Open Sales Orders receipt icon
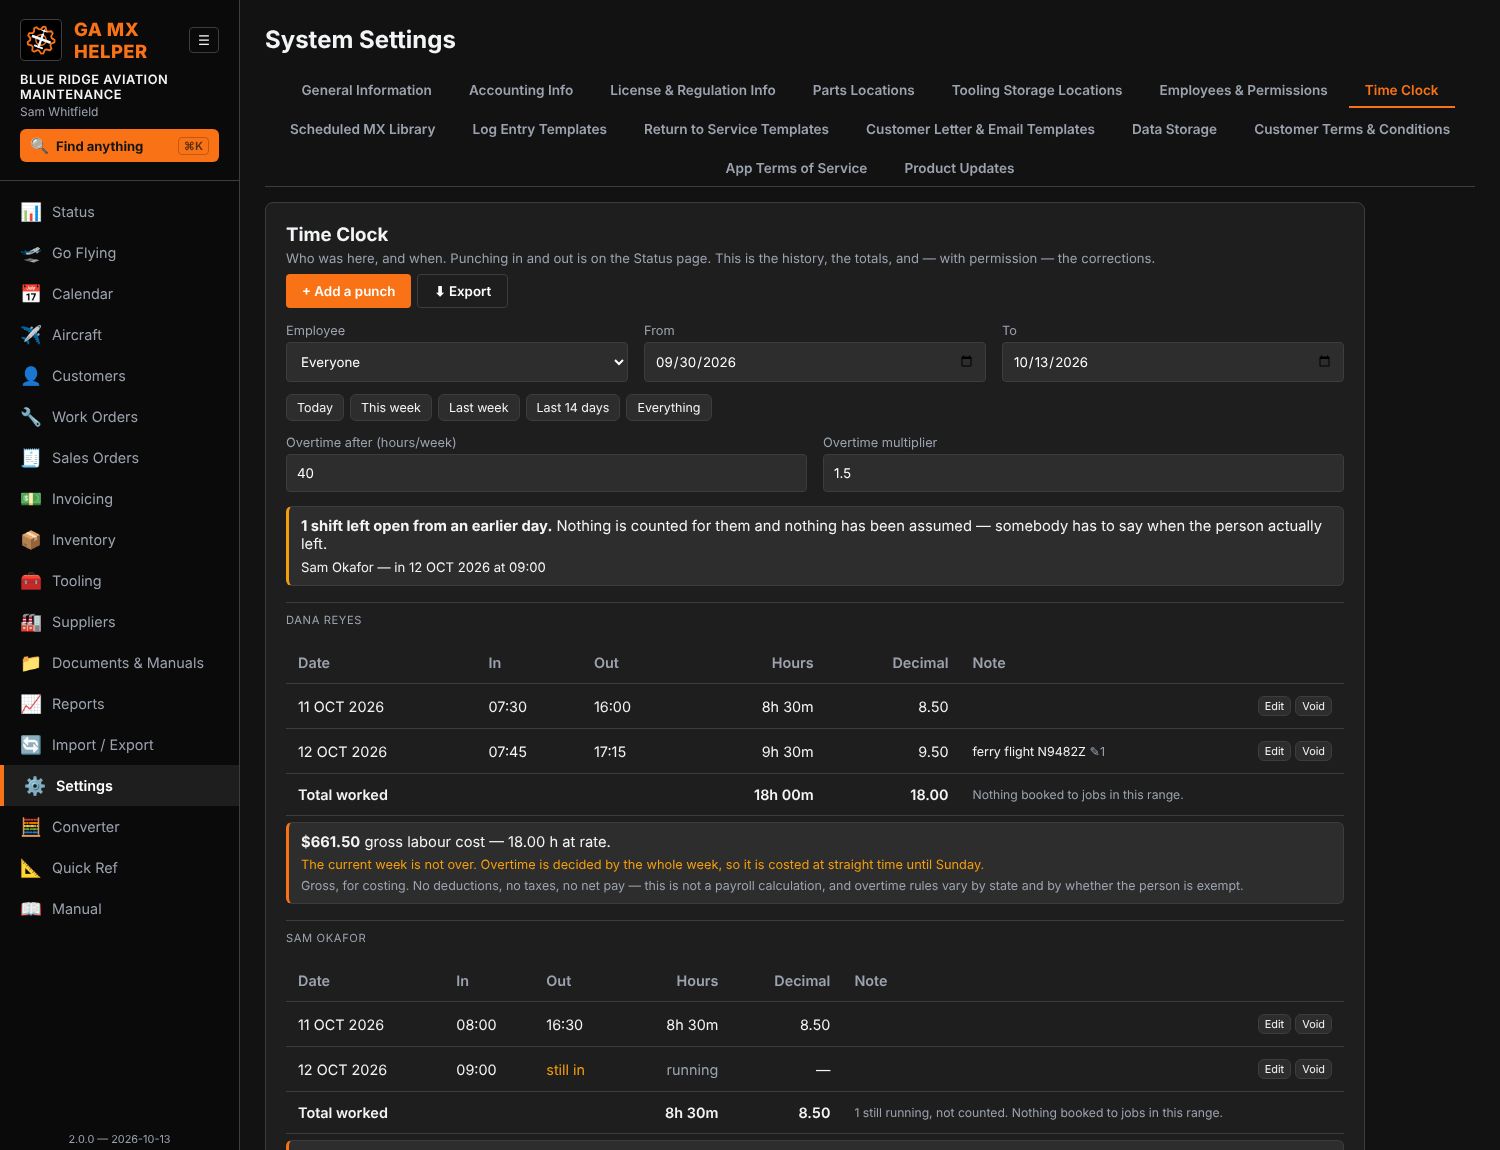 [x=31, y=458]
